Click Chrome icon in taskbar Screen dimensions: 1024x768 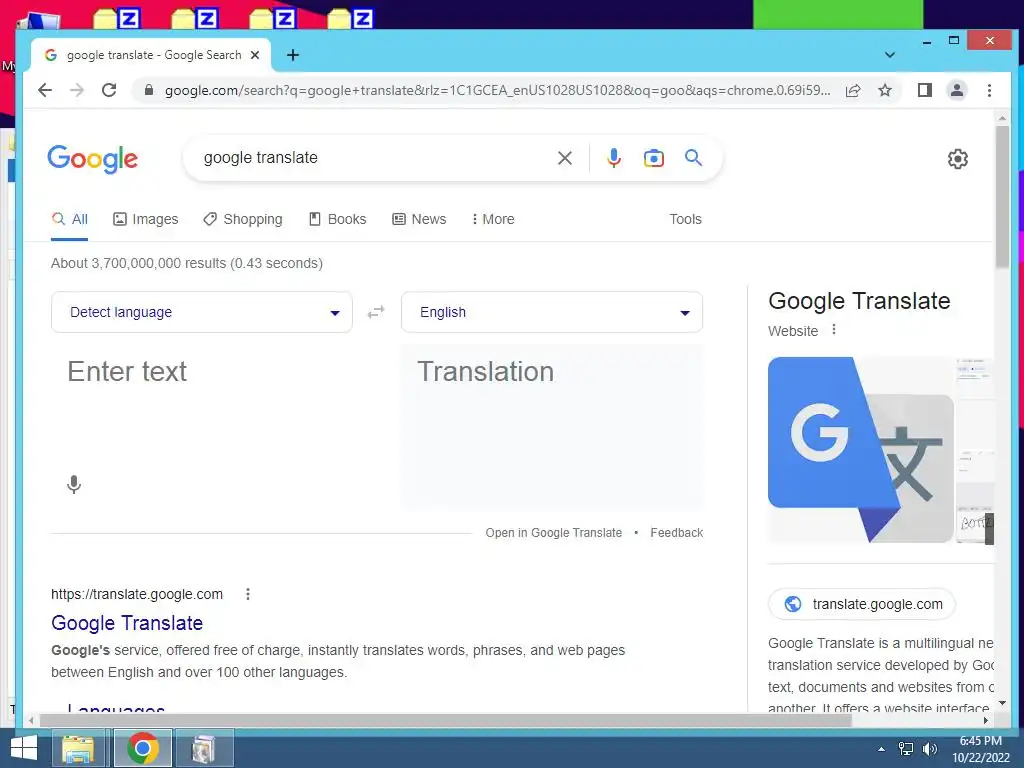click(x=143, y=748)
